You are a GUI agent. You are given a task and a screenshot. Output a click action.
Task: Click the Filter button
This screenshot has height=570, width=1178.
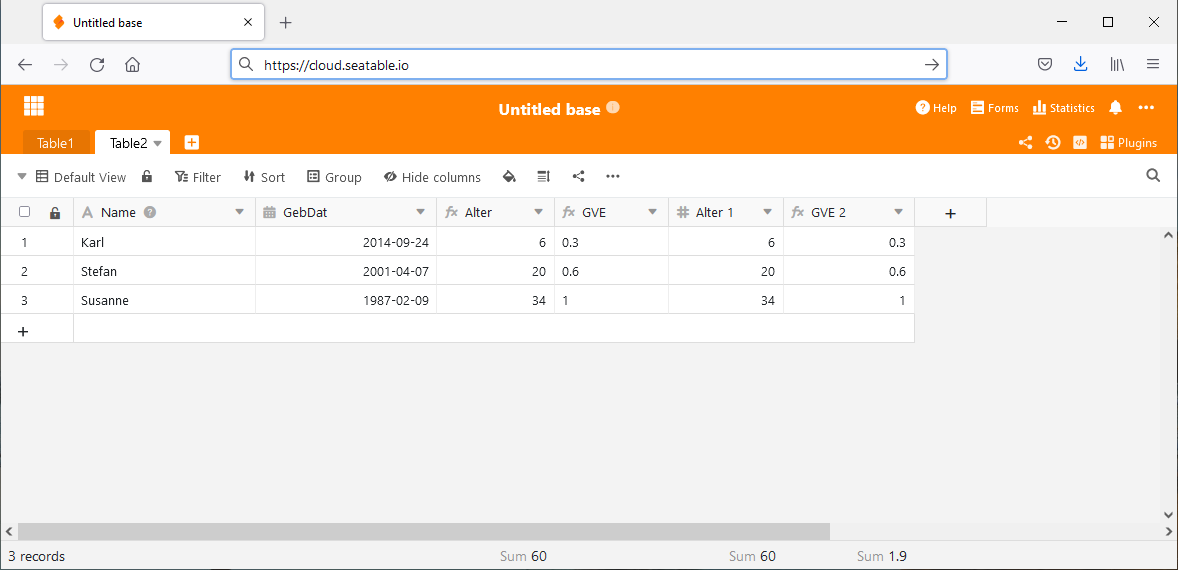[198, 177]
